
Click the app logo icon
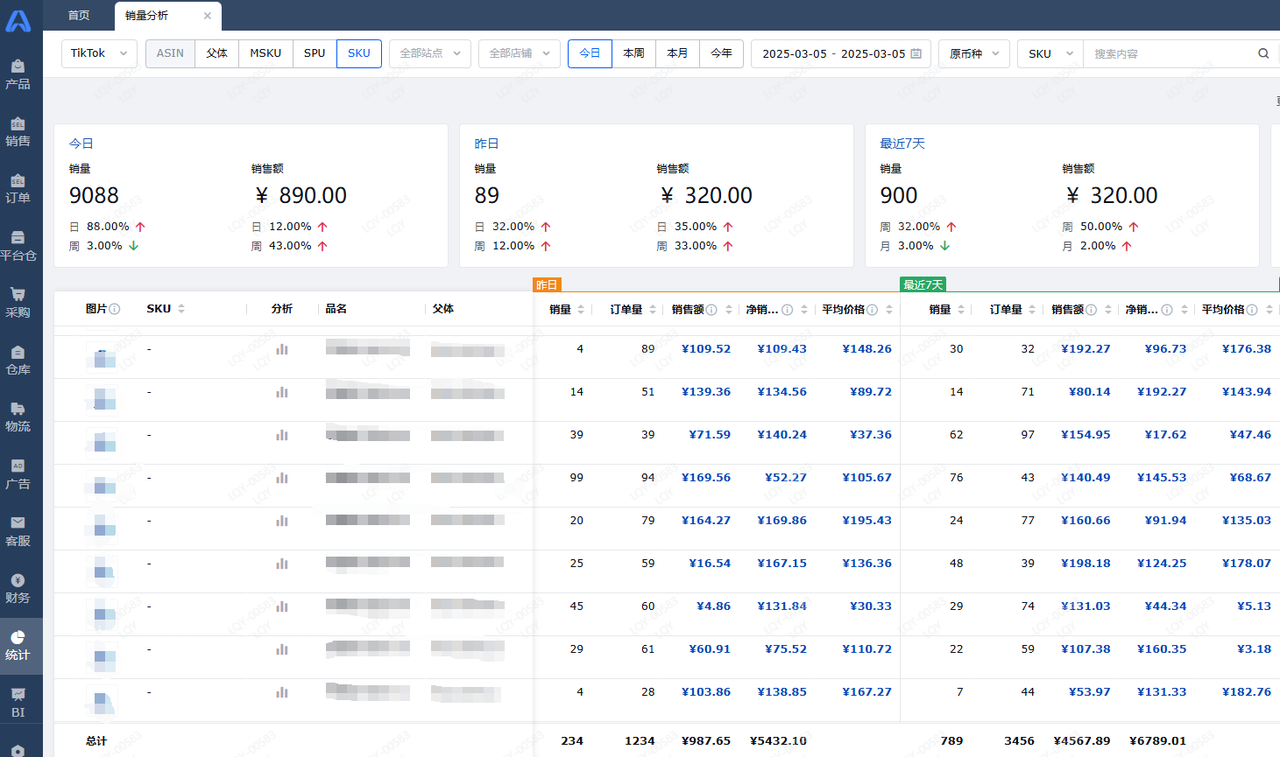click(18, 19)
